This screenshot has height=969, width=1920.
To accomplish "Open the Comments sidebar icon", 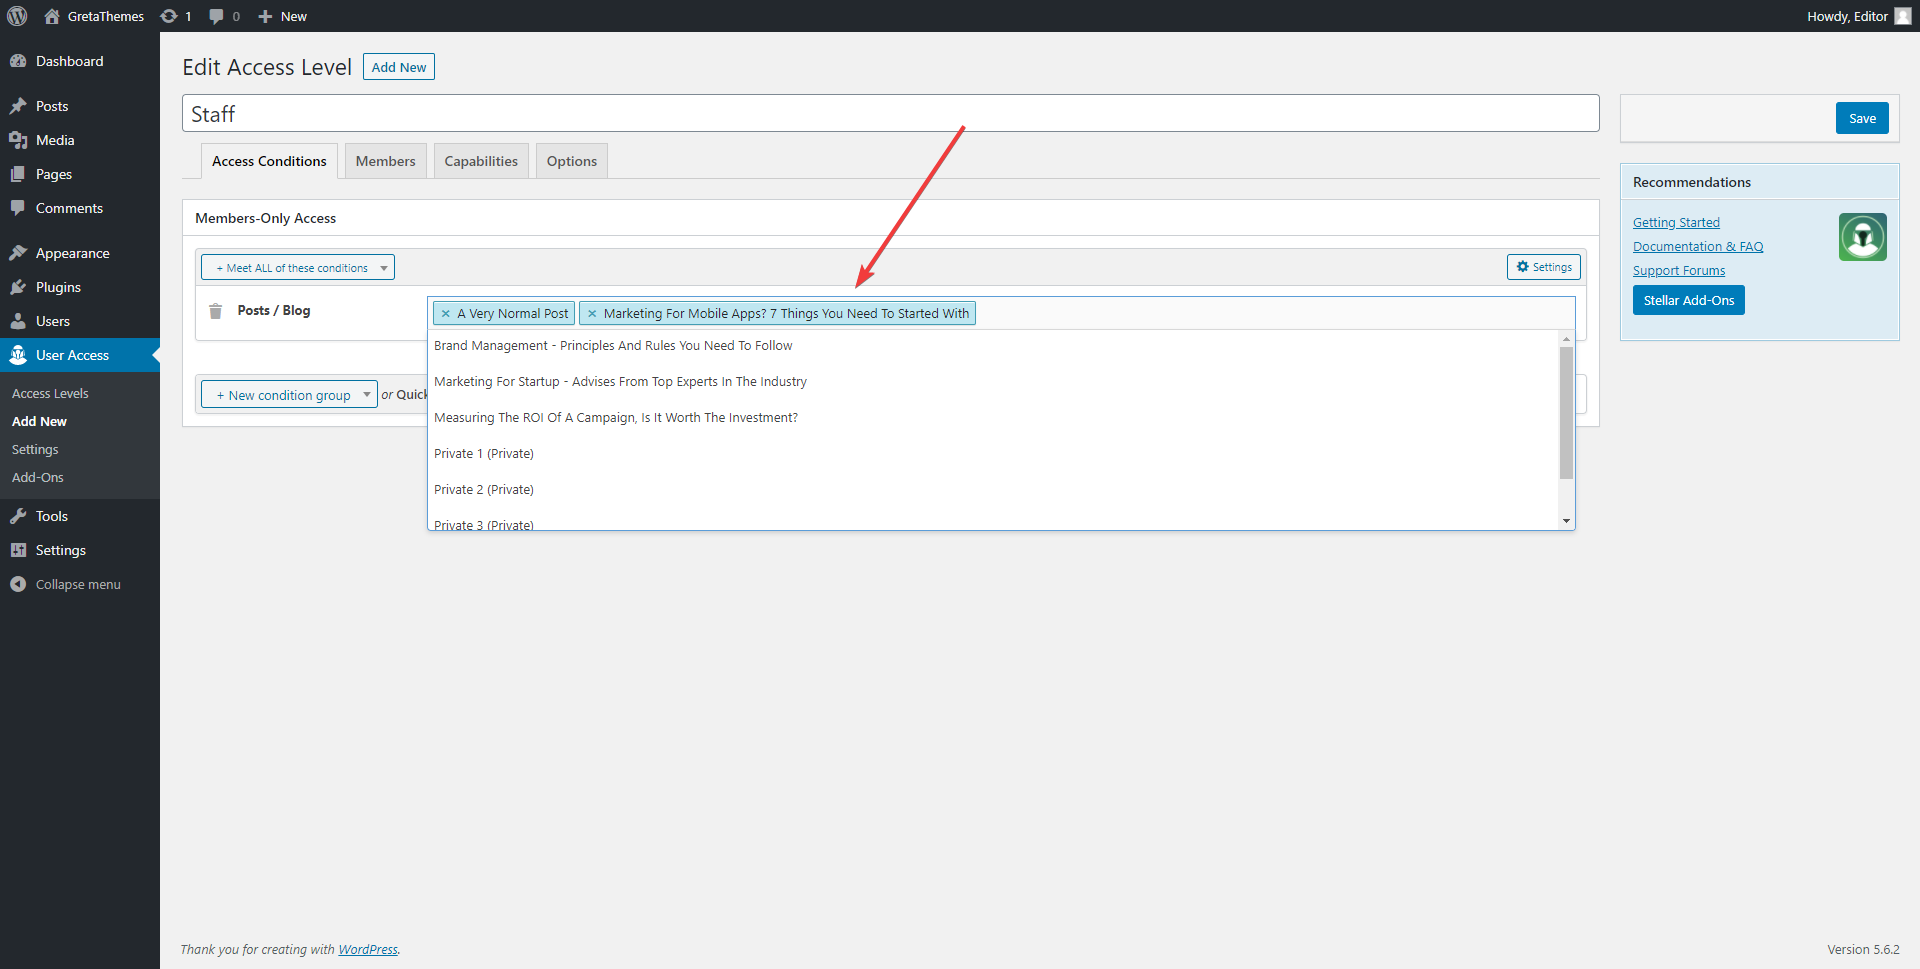I will (18, 208).
